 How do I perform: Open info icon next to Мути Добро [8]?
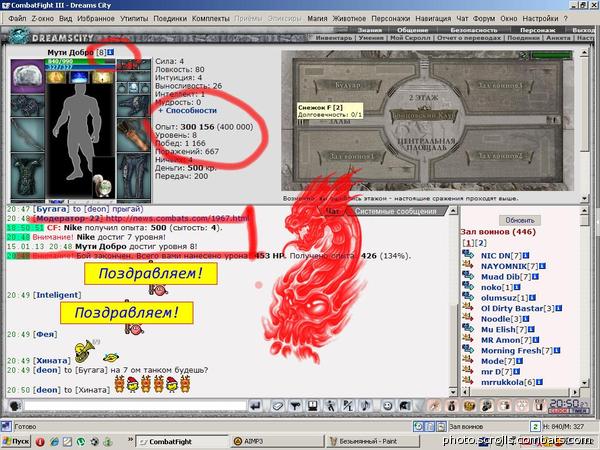[111, 52]
